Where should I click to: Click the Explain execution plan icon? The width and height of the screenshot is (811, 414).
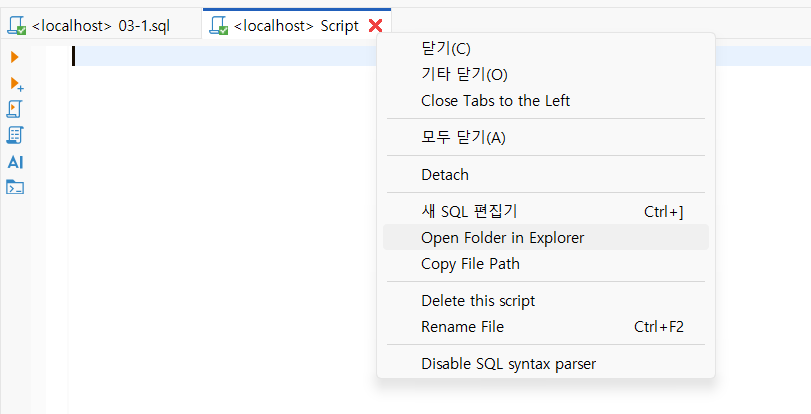point(15,134)
